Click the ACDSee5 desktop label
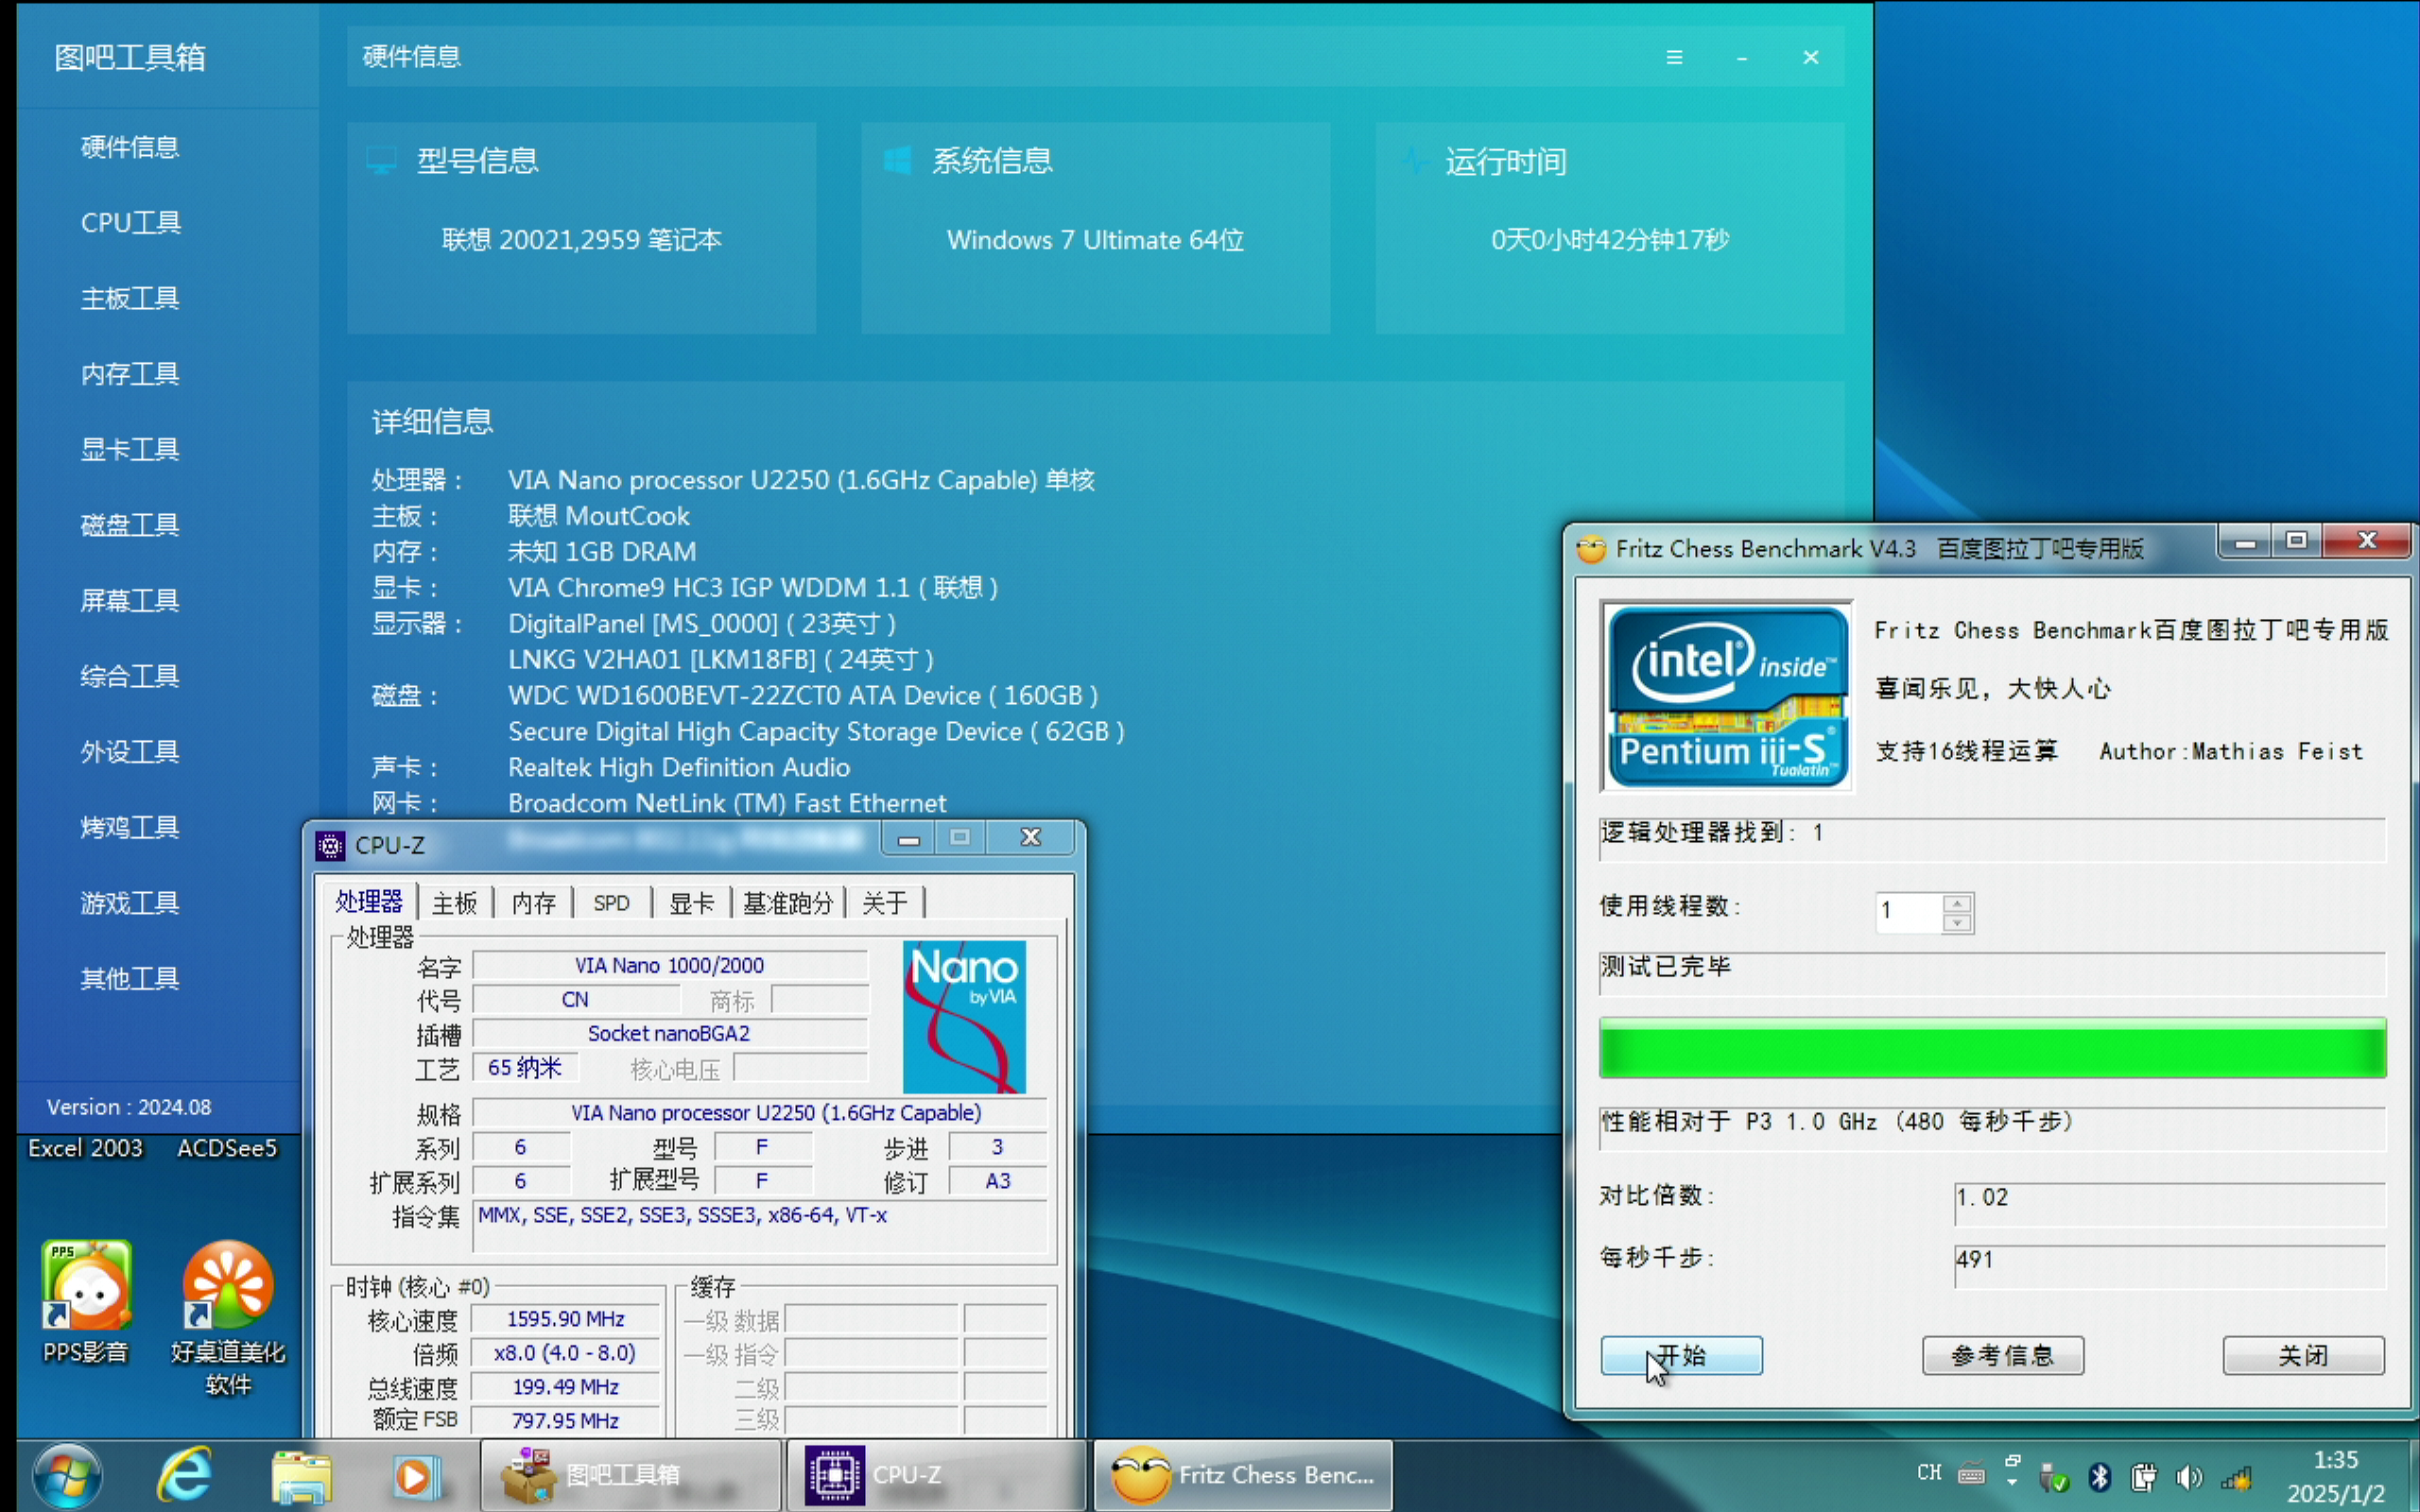 coord(227,1148)
